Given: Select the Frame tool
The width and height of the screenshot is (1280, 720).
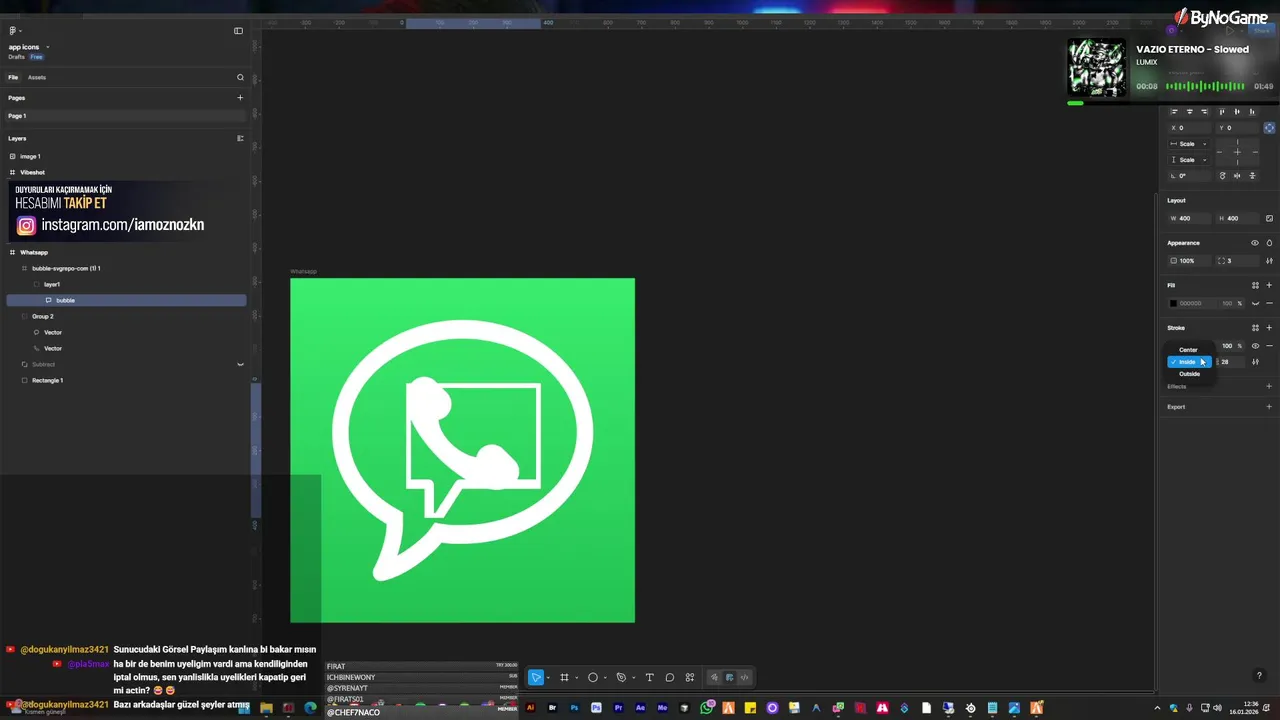Looking at the screenshot, I should coord(564,677).
